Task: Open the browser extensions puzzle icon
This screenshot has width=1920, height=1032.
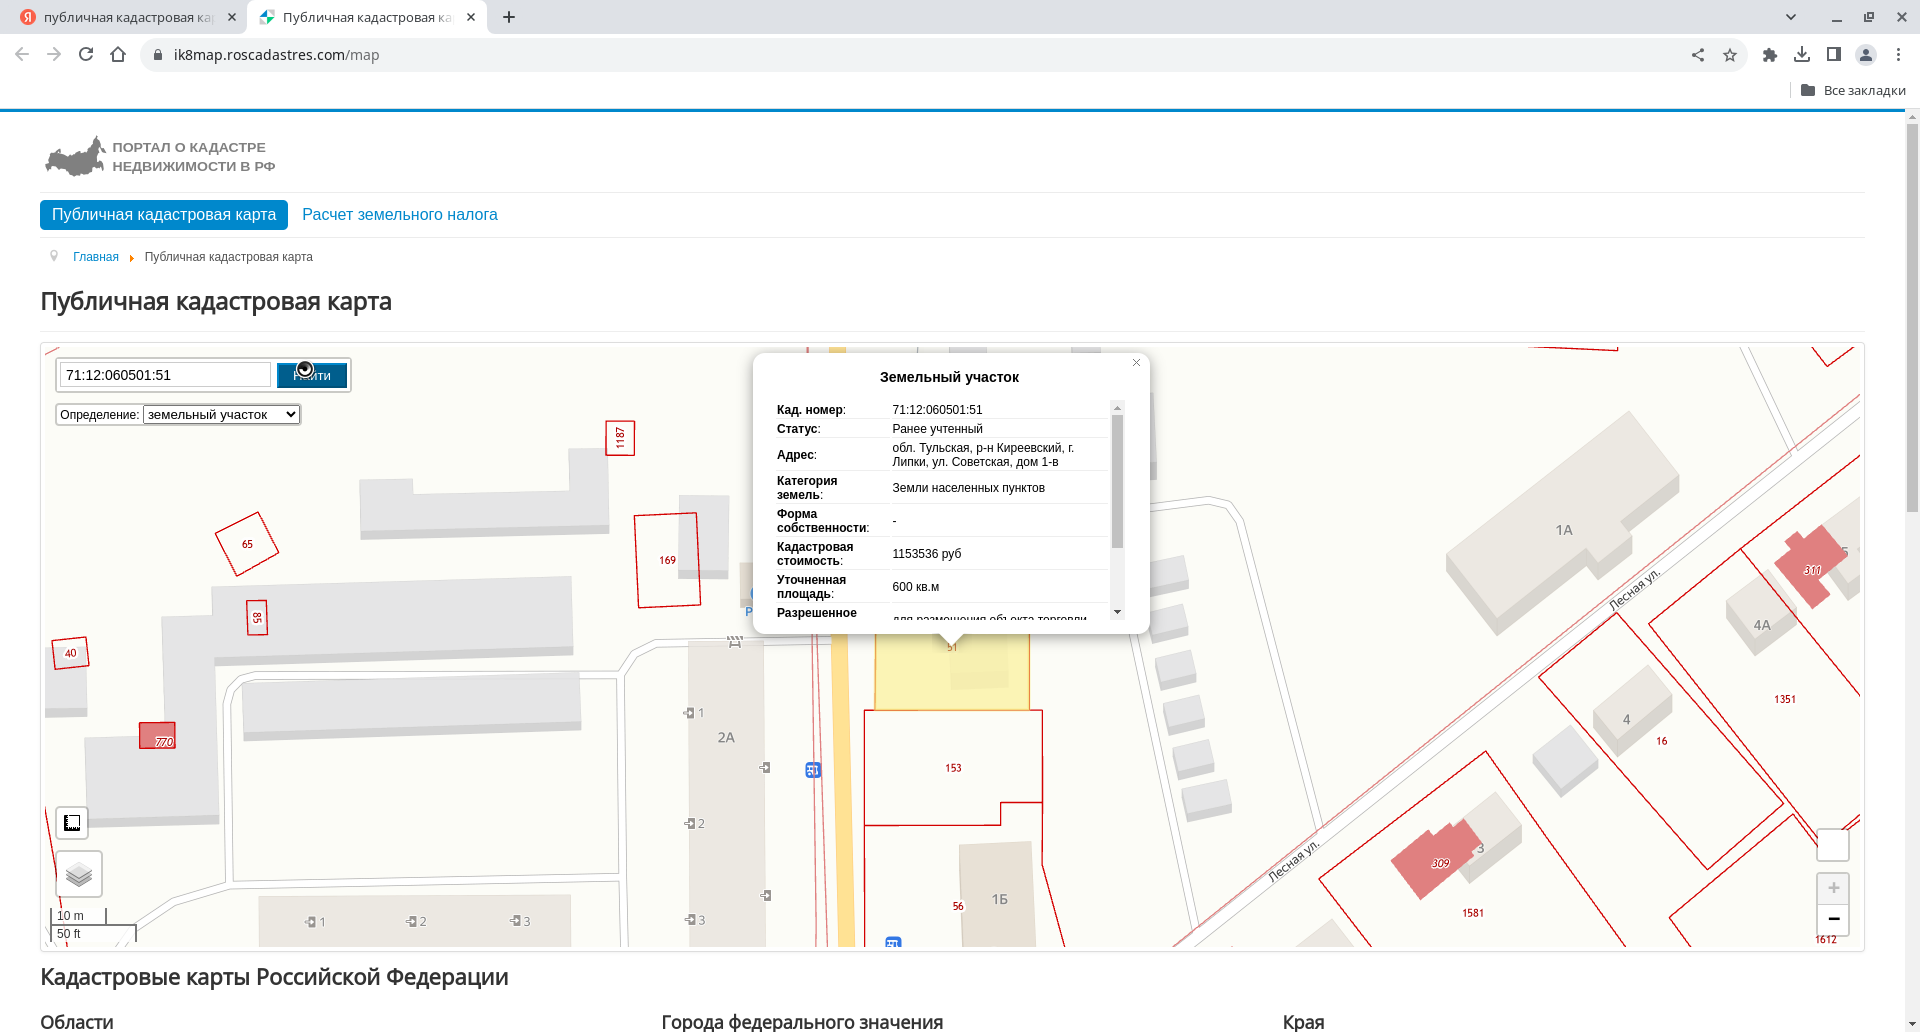Action: tap(1770, 55)
